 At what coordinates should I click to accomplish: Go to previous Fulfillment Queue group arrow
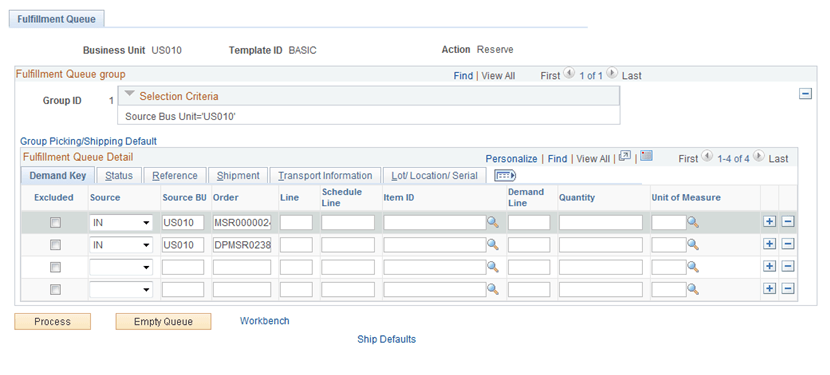coord(570,74)
